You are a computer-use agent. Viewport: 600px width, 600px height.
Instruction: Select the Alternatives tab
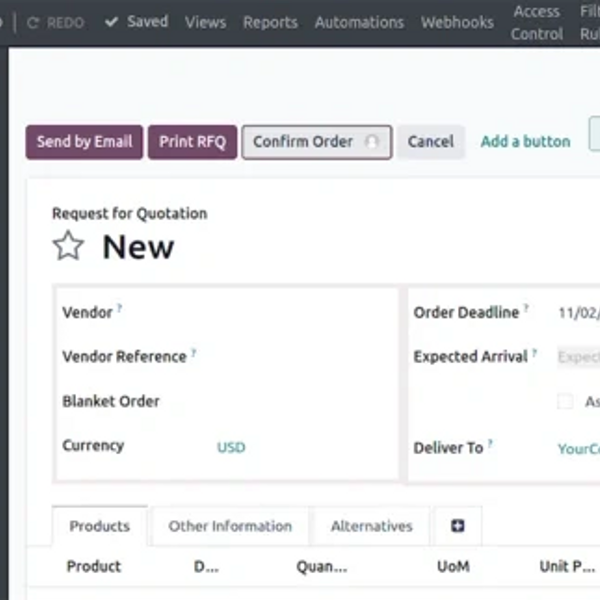pos(371,526)
